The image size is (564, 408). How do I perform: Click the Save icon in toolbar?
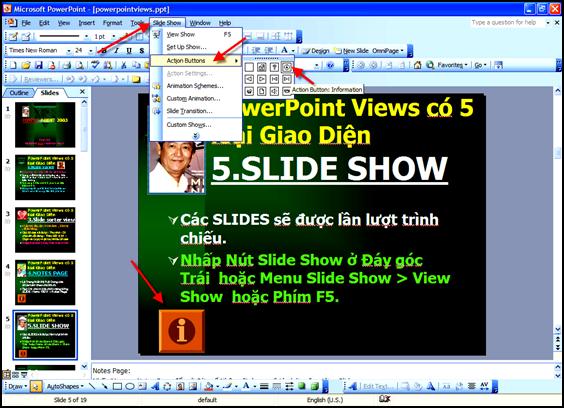coord(39,65)
